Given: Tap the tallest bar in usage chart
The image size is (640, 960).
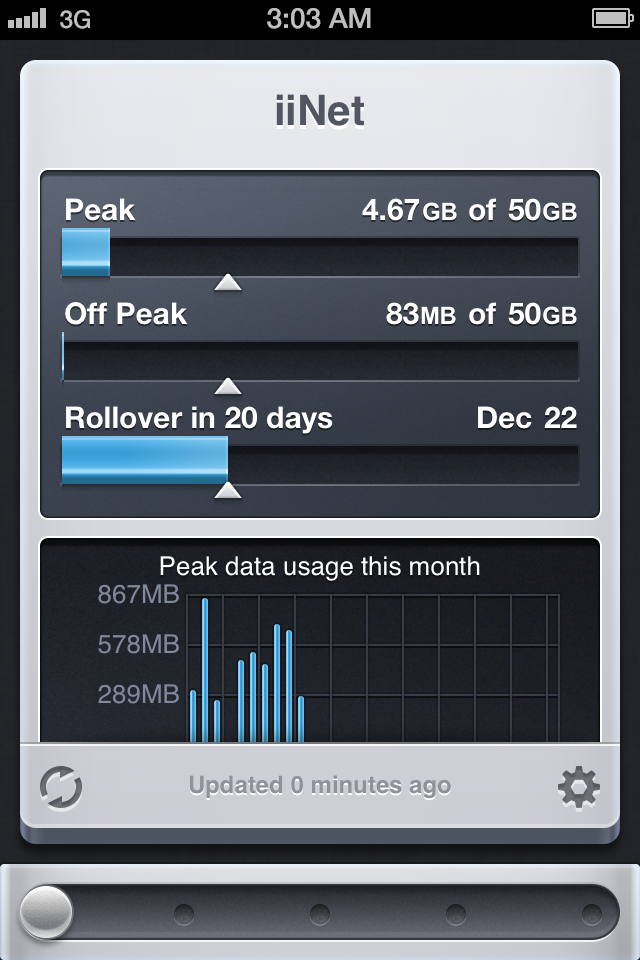Looking at the screenshot, I should (205, 670).
